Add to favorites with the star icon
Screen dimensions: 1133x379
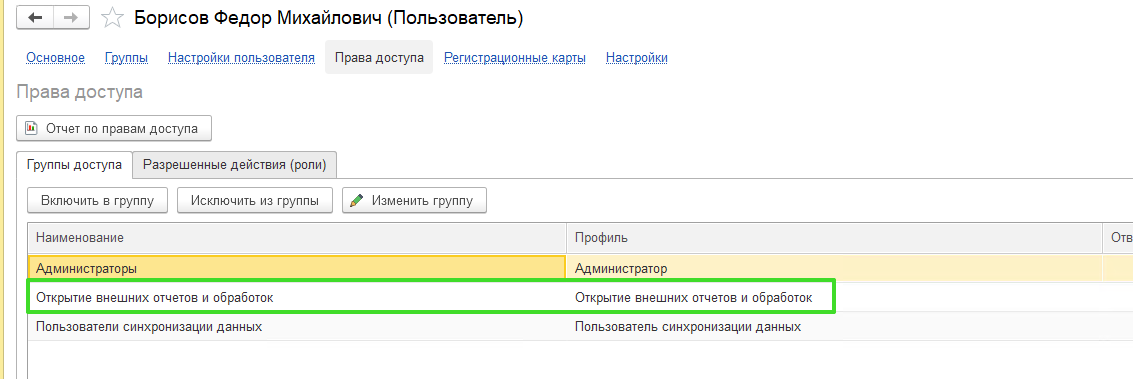(x=112, y=18)
